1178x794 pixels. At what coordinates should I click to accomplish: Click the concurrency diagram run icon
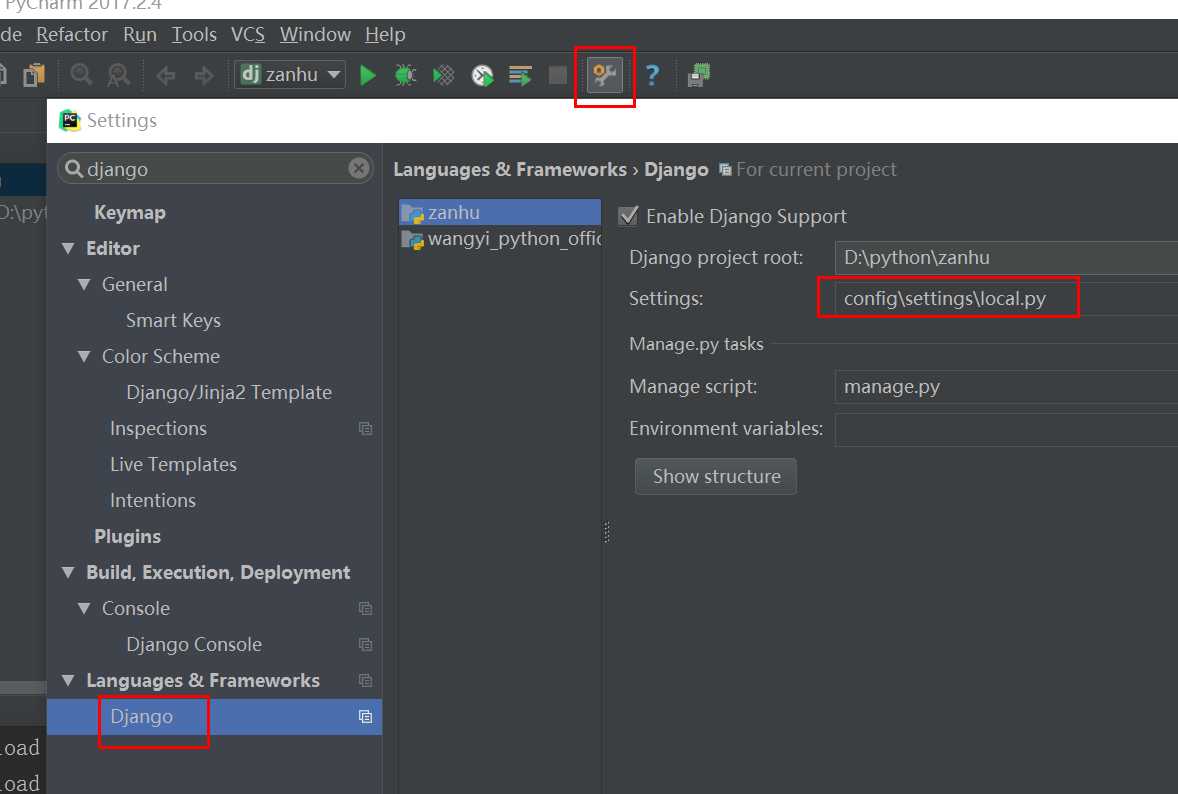(x=520, y=75)
